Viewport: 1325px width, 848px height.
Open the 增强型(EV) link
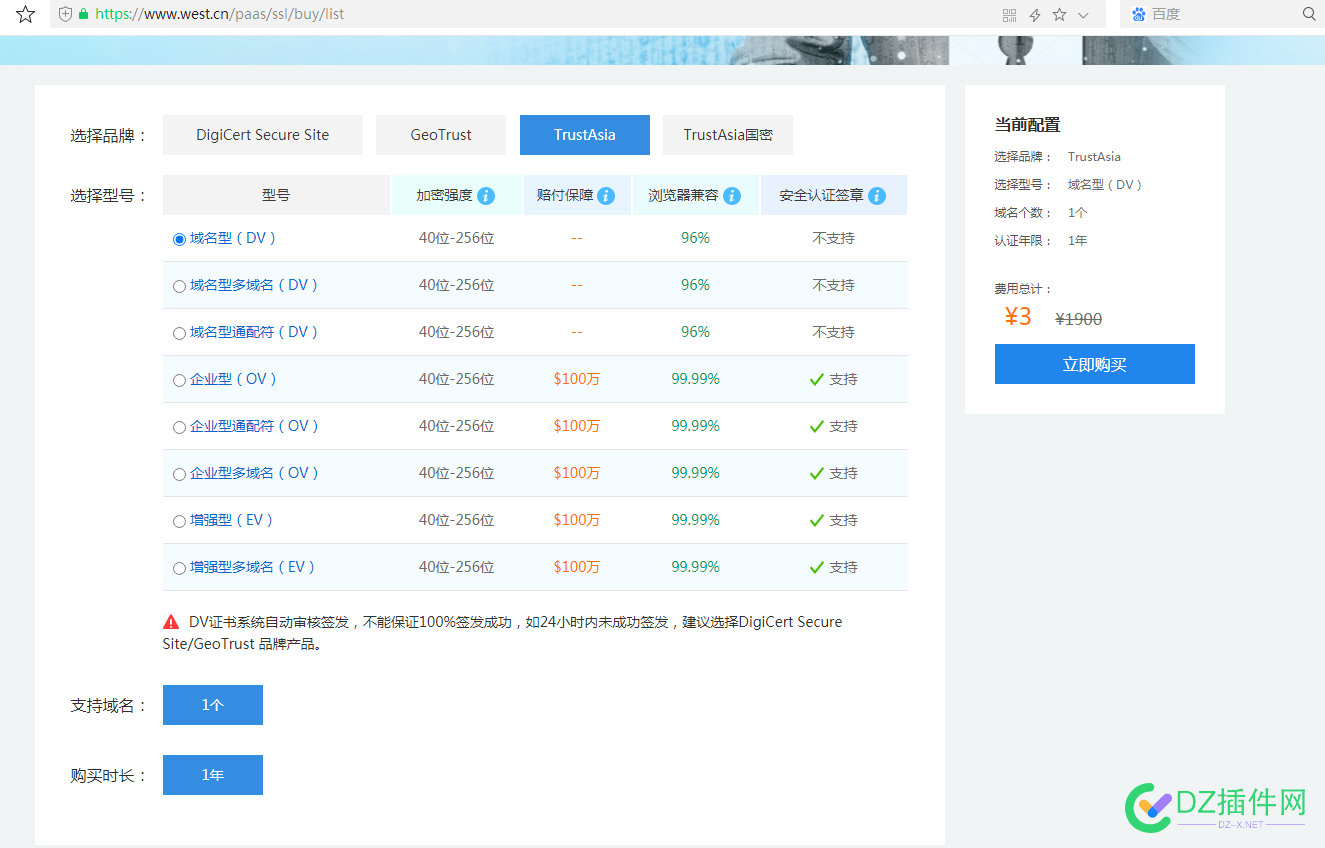point(232,520)
